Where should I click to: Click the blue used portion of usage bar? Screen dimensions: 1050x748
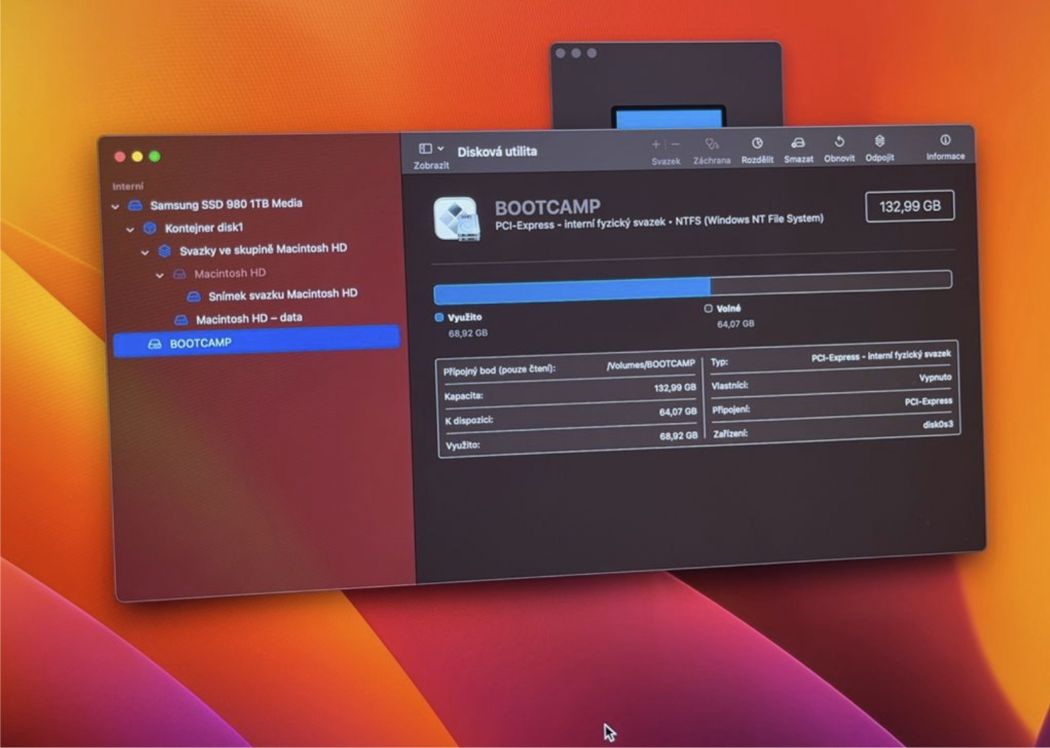pyautogui.click(x=572, y=291)
